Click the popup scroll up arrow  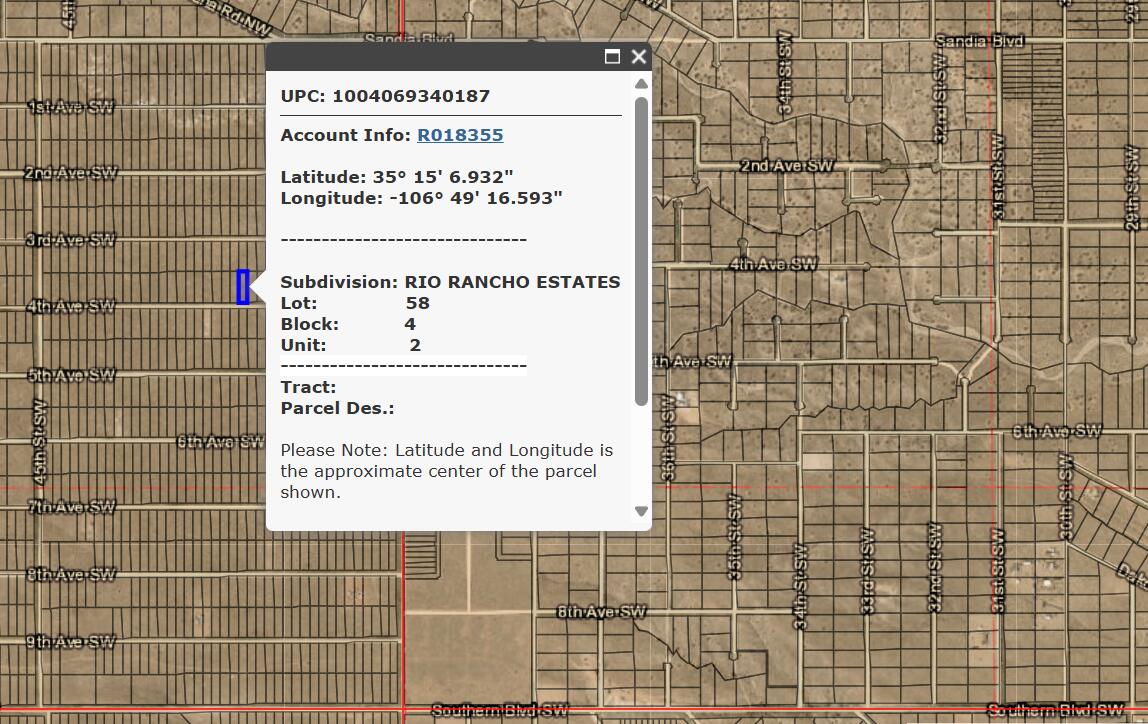(641, 84)
